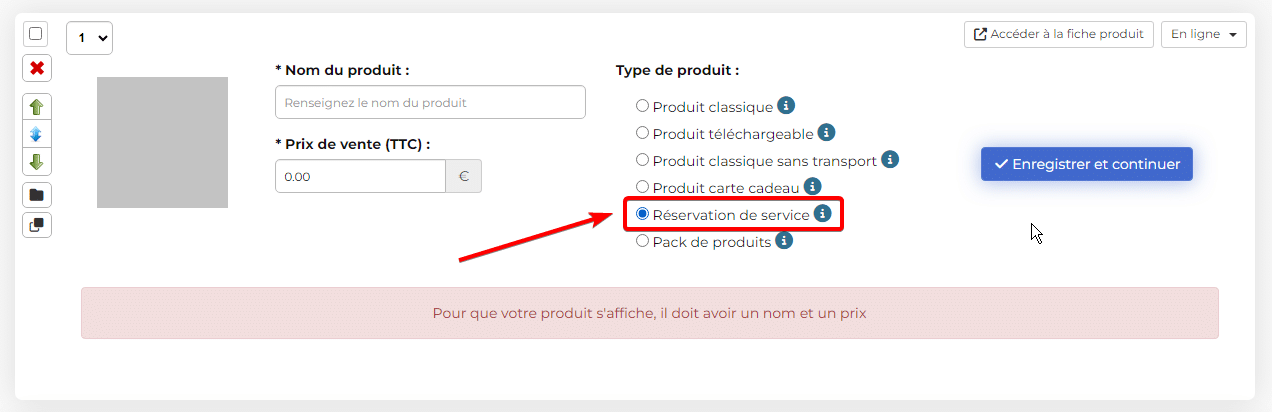Image resolution: width=1272 pixels, height=412 pixels.
Task: Show info for Pack de produits
Action: 784,240
